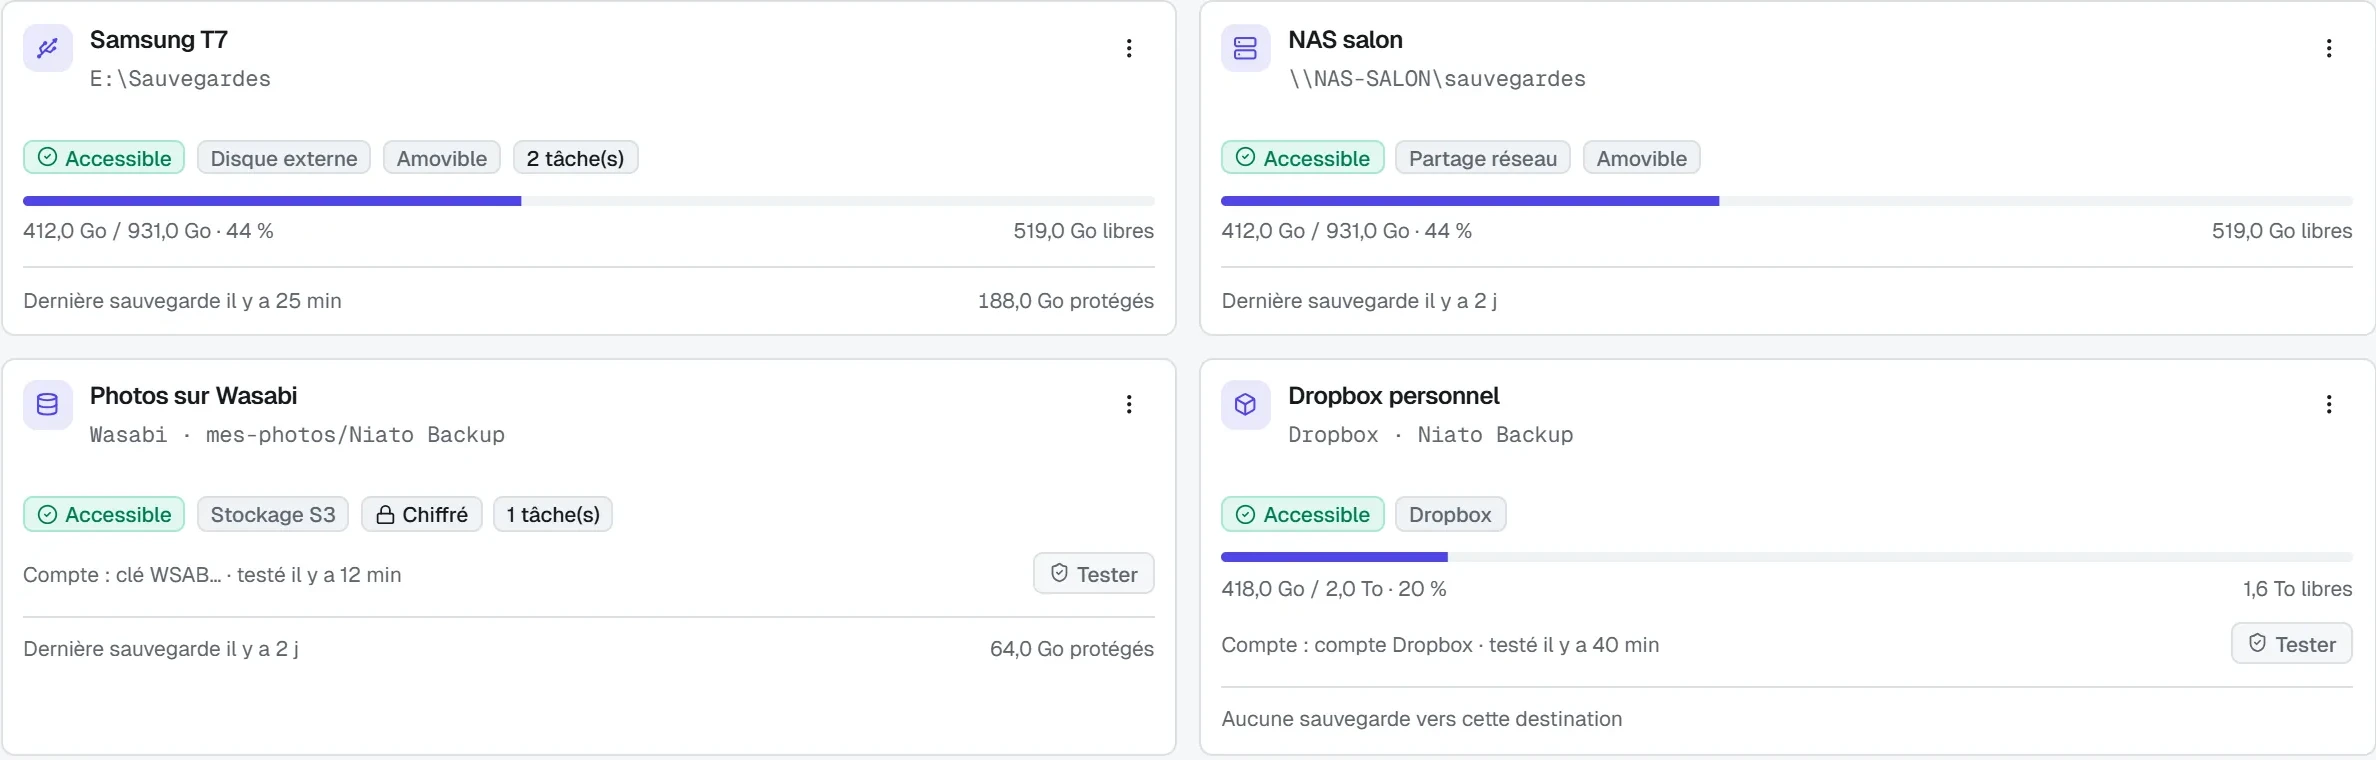The height and width of the screenshot is (760, 2376).
Task: Click the Partage réseau tag
Action: click(x=1483, y=158)
